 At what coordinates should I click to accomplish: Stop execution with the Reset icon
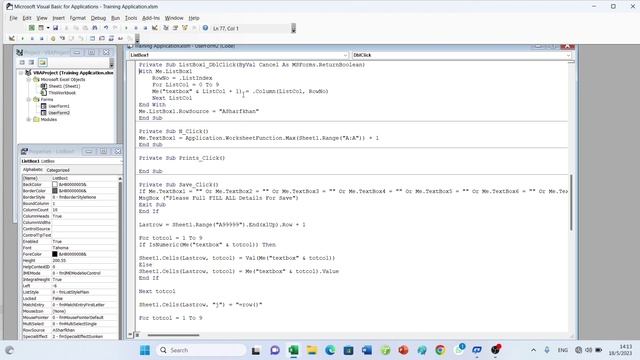[x=145, y=28]
